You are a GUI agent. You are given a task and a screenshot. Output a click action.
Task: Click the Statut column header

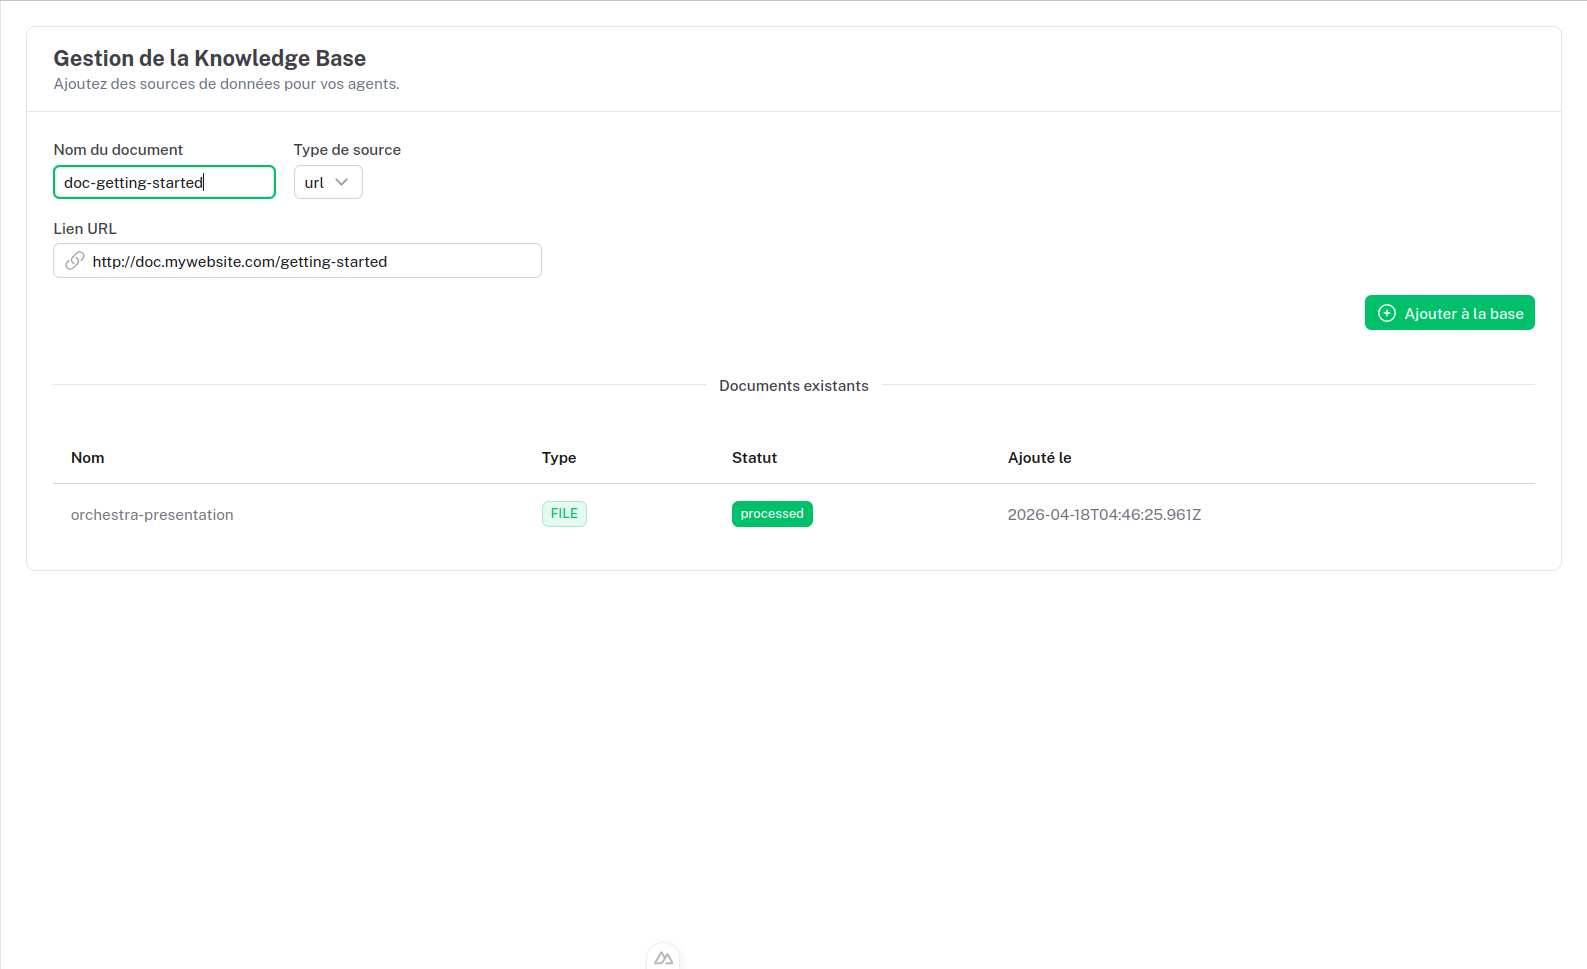[x=754, y=458]
